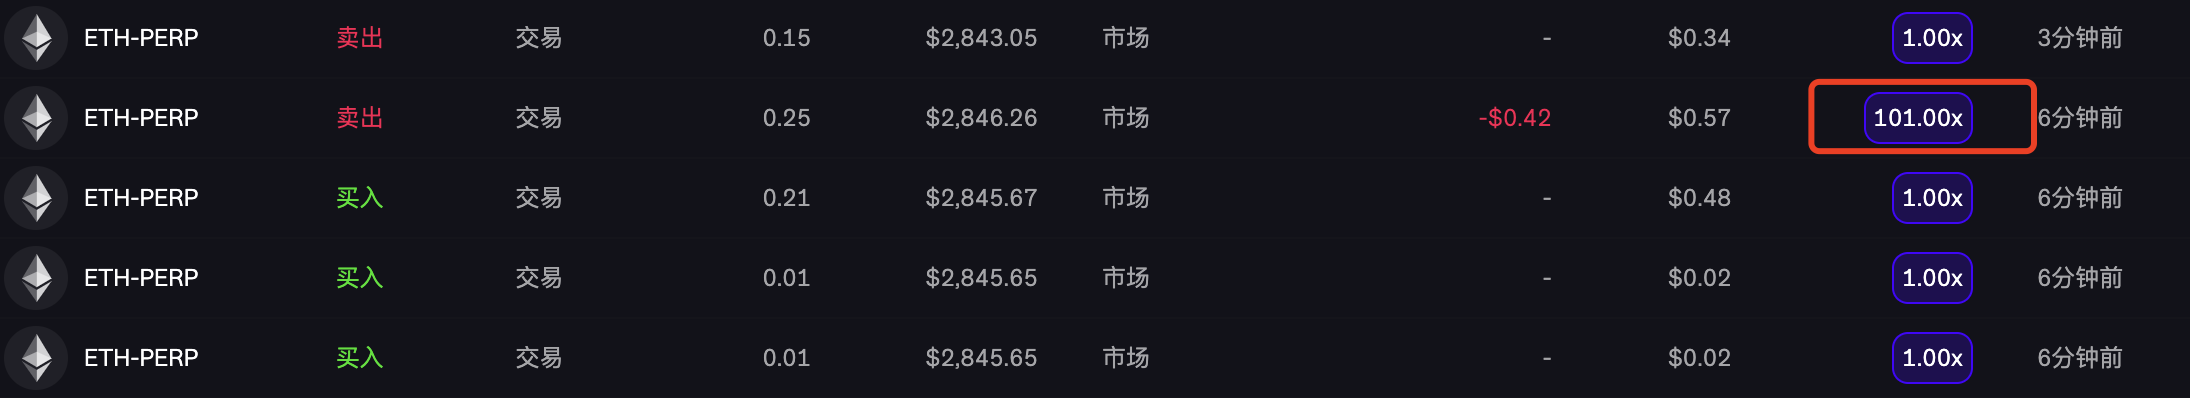This screenshot has width=2190, height=398.
Task: Click the ETH icon in the 0.25 sell row
Action: (36, 118)
